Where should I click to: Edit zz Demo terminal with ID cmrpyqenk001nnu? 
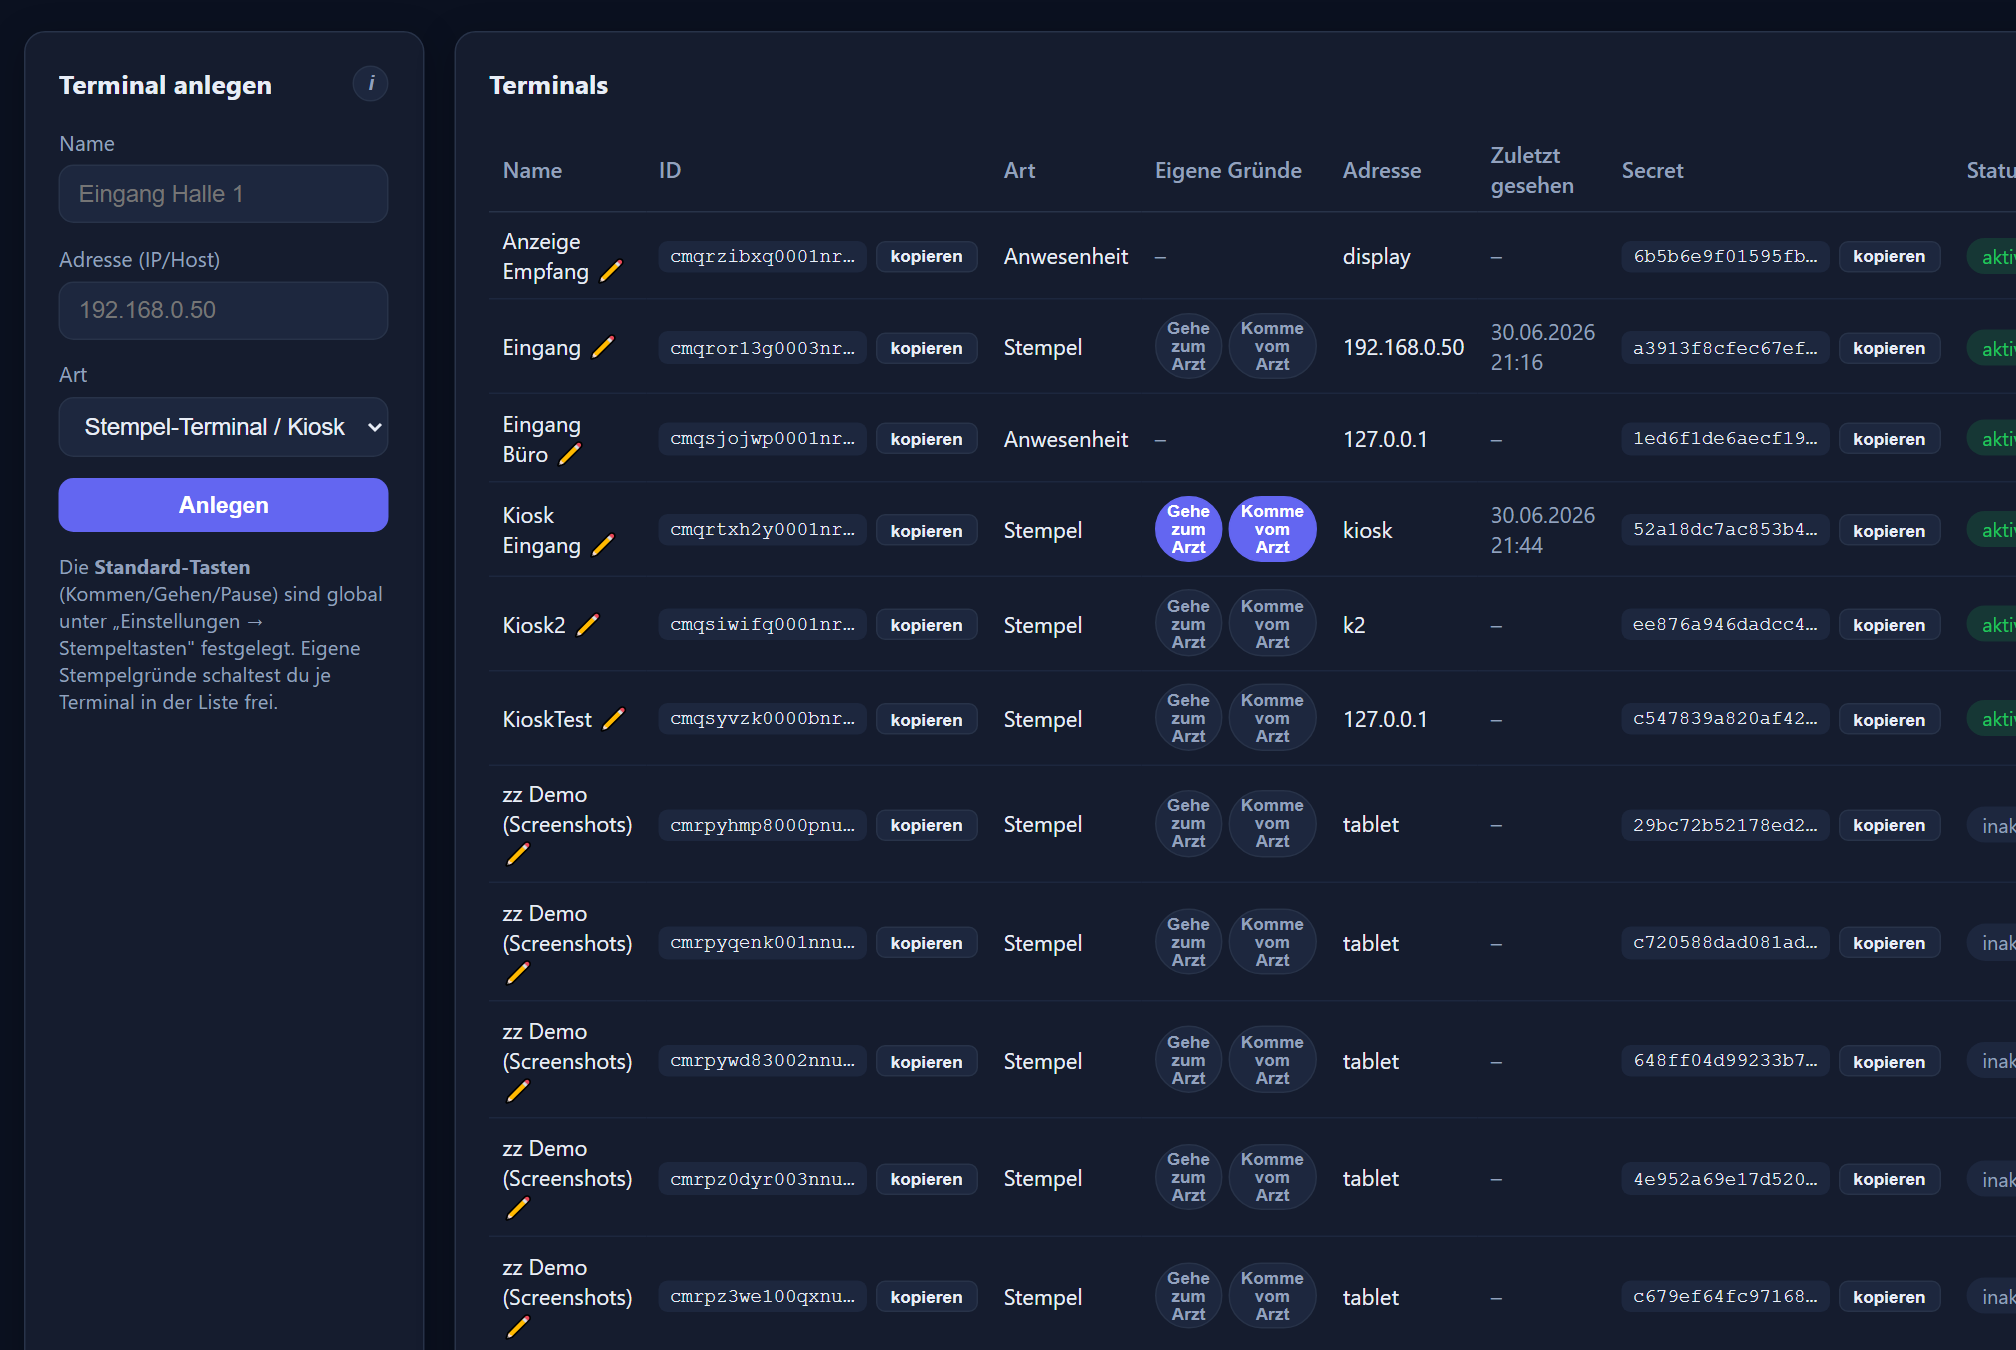tap(518, 973)
